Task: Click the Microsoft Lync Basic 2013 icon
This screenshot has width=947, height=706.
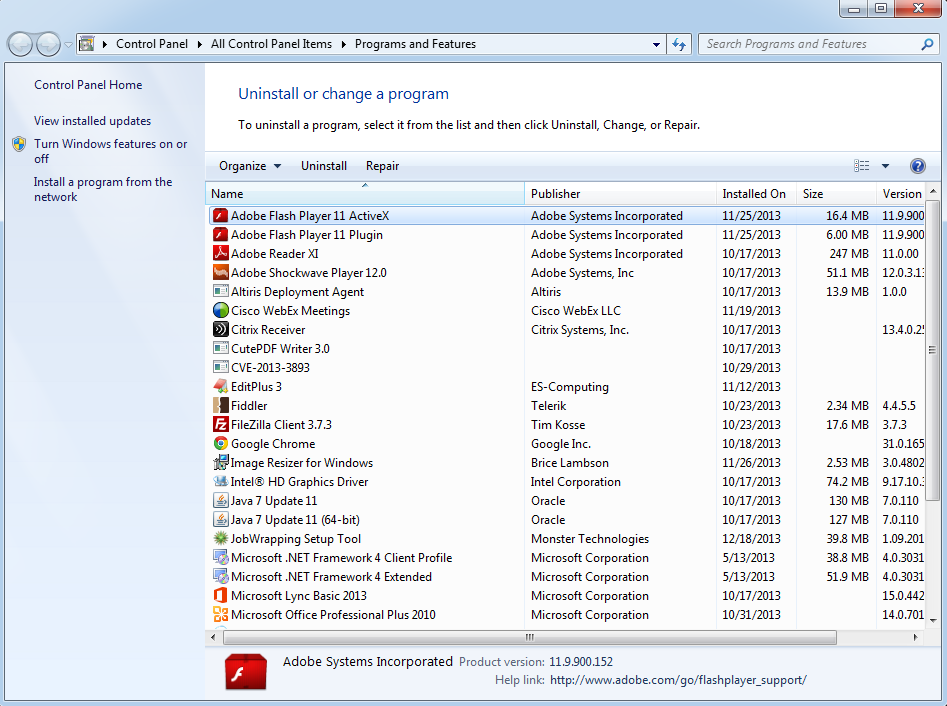Action: pyautogui.click(x=221, y=595)
